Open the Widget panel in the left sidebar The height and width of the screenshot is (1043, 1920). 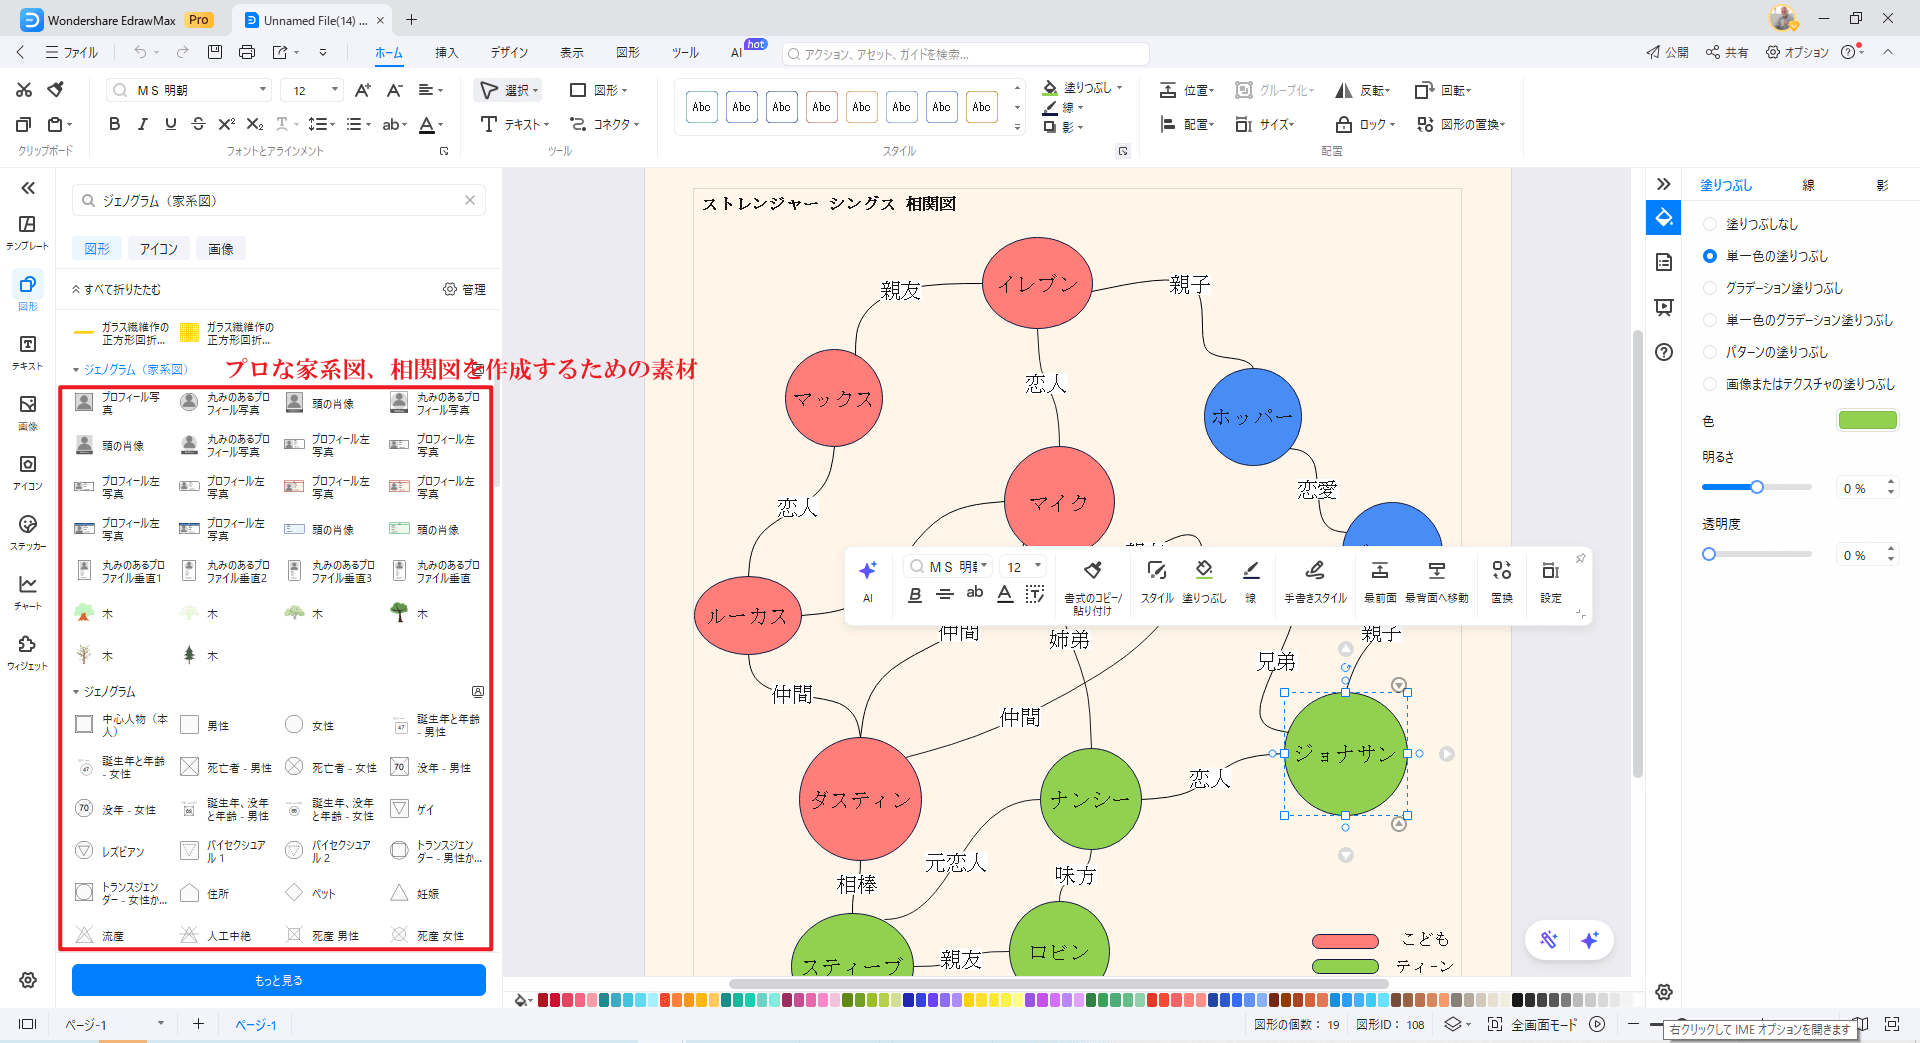coord(27,651)
